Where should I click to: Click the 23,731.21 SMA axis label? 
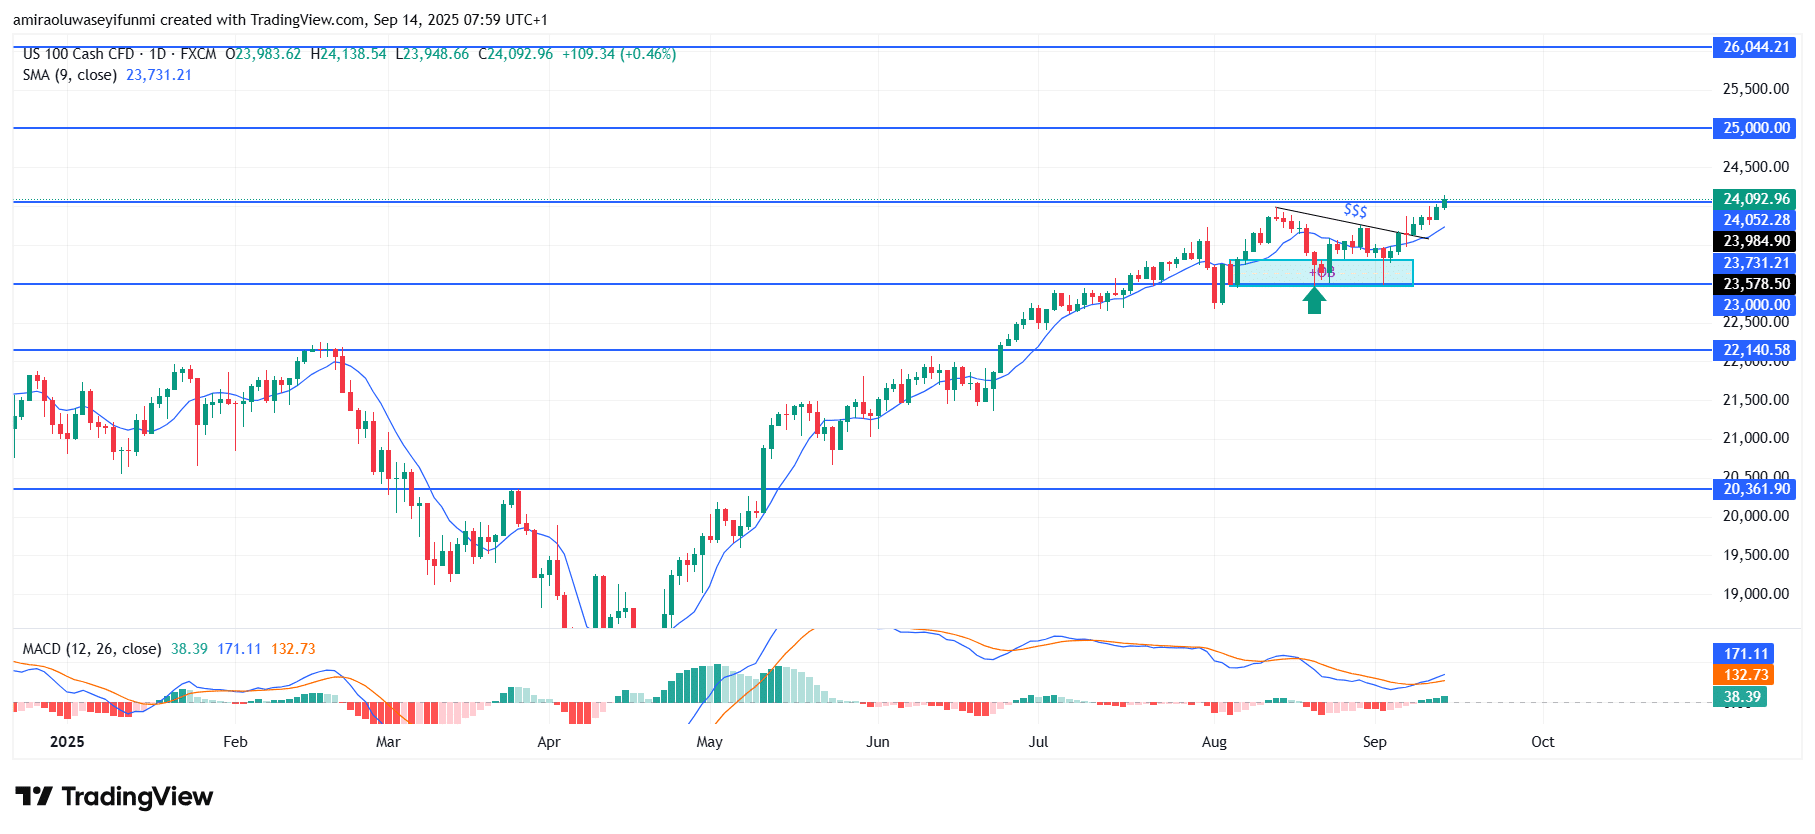click(x=1755, y=263)
